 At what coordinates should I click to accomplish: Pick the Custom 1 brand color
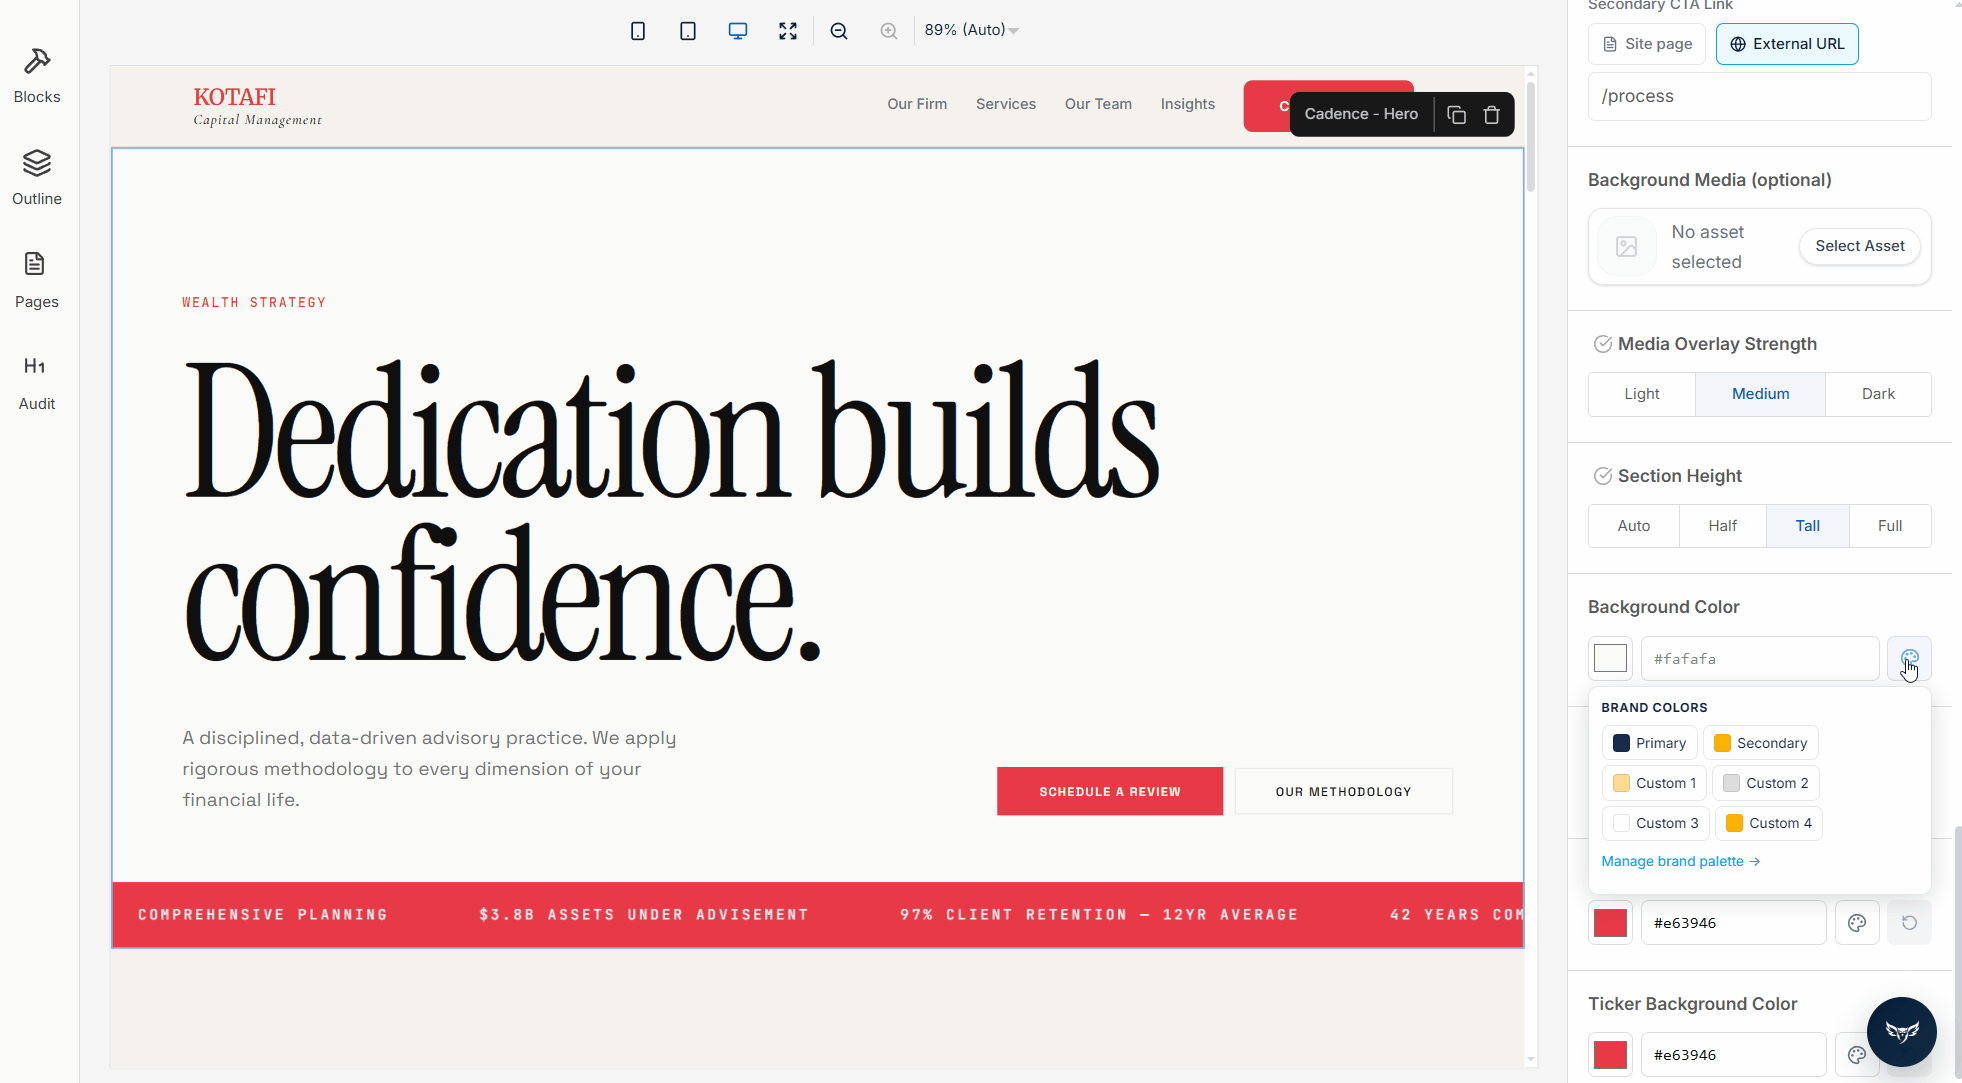click(x=1654, y=783)
